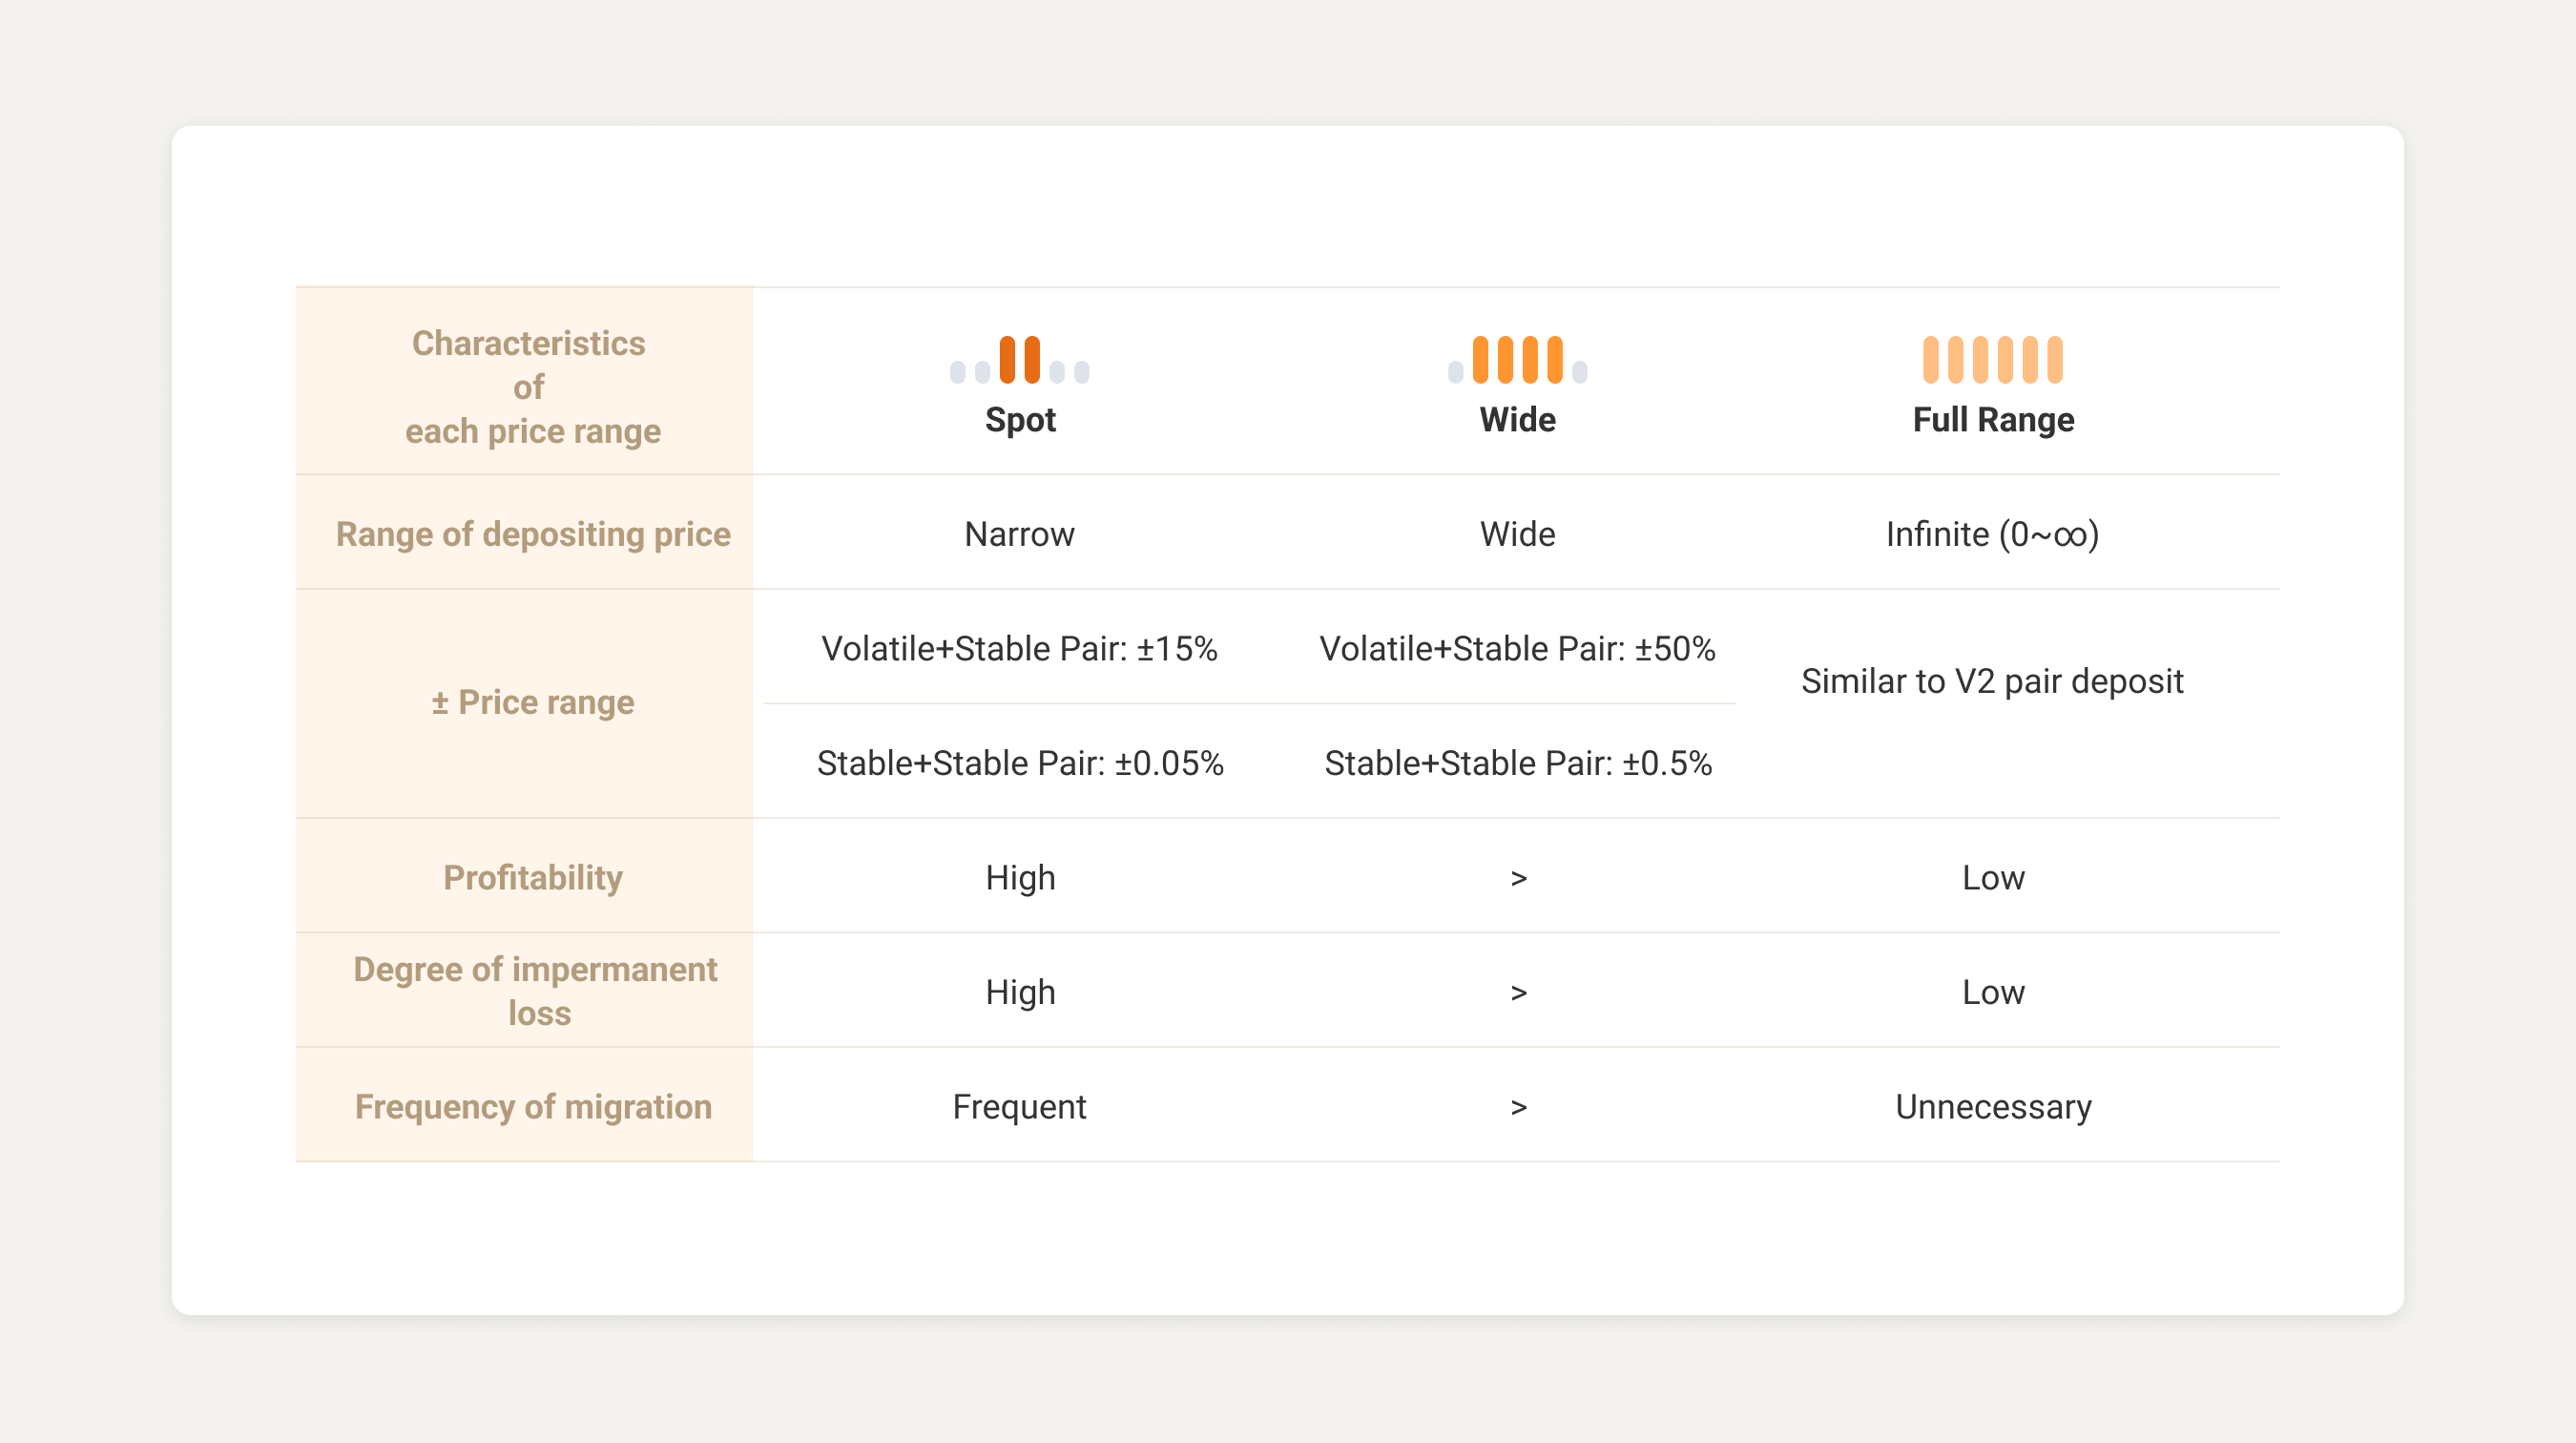The image size is (2576, 1443).
Task: Click the Wide range bar icon
Action: pos(1517,360)
